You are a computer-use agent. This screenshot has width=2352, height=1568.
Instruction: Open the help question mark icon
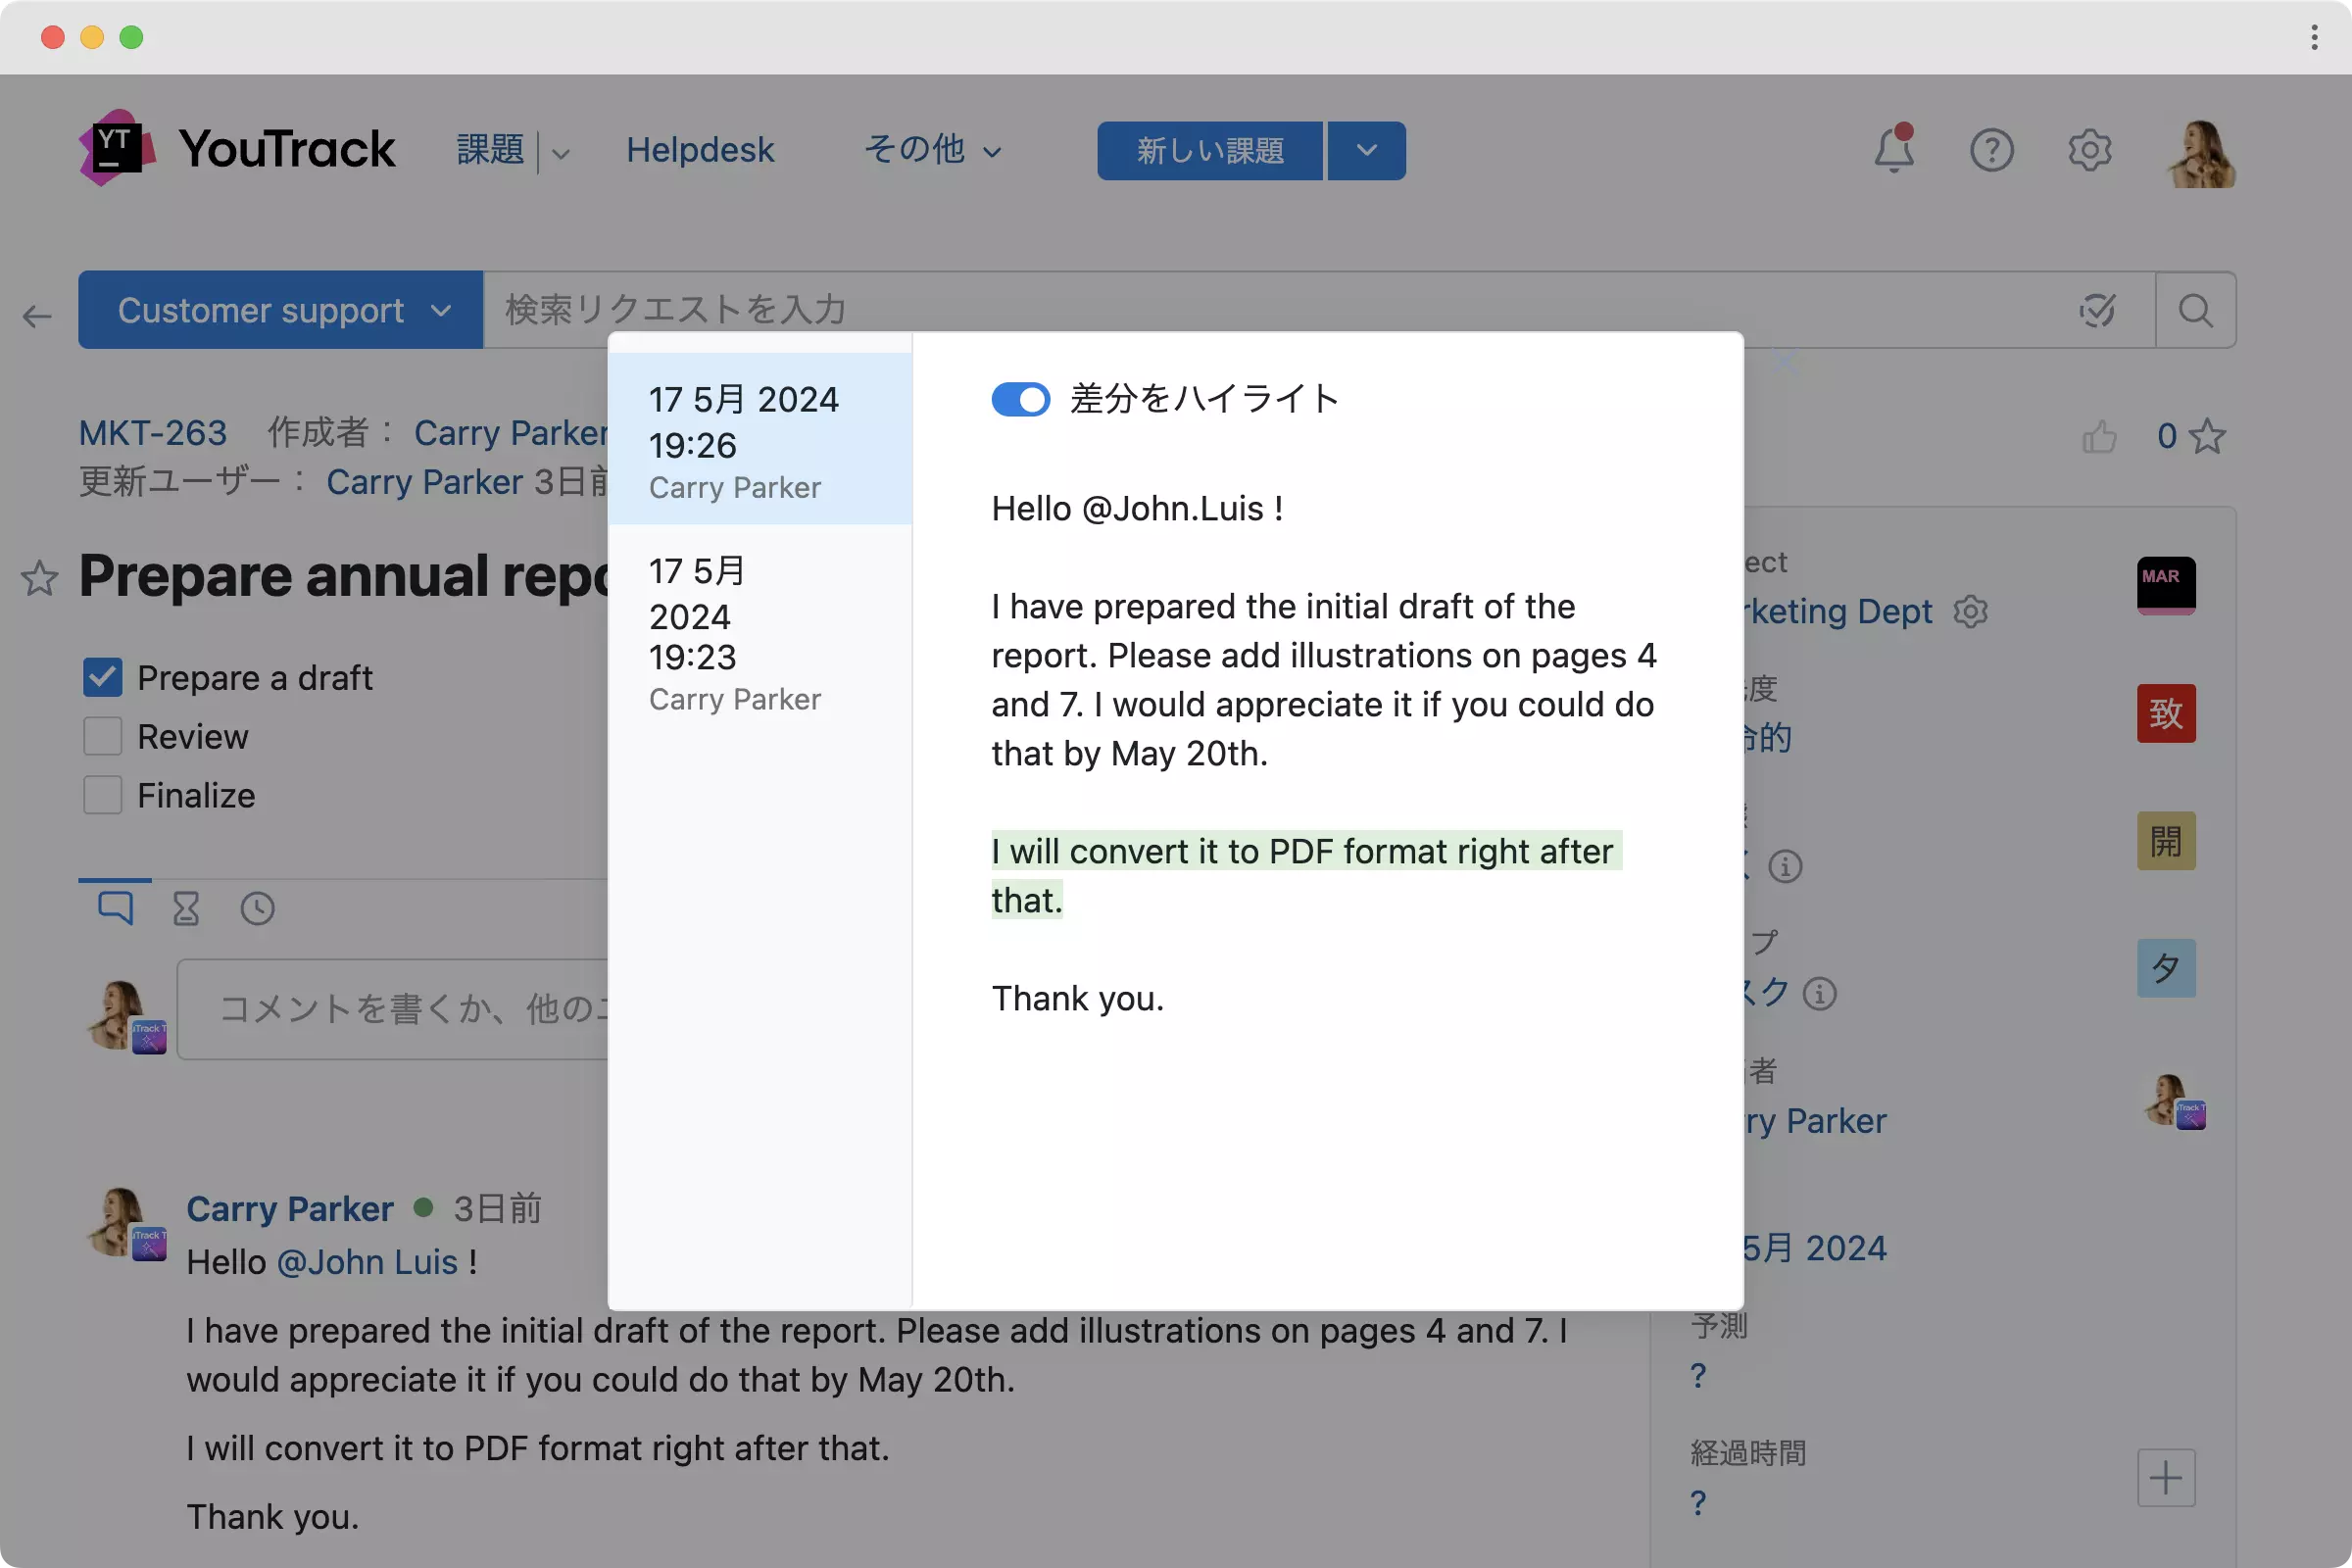pos(1990,150)
